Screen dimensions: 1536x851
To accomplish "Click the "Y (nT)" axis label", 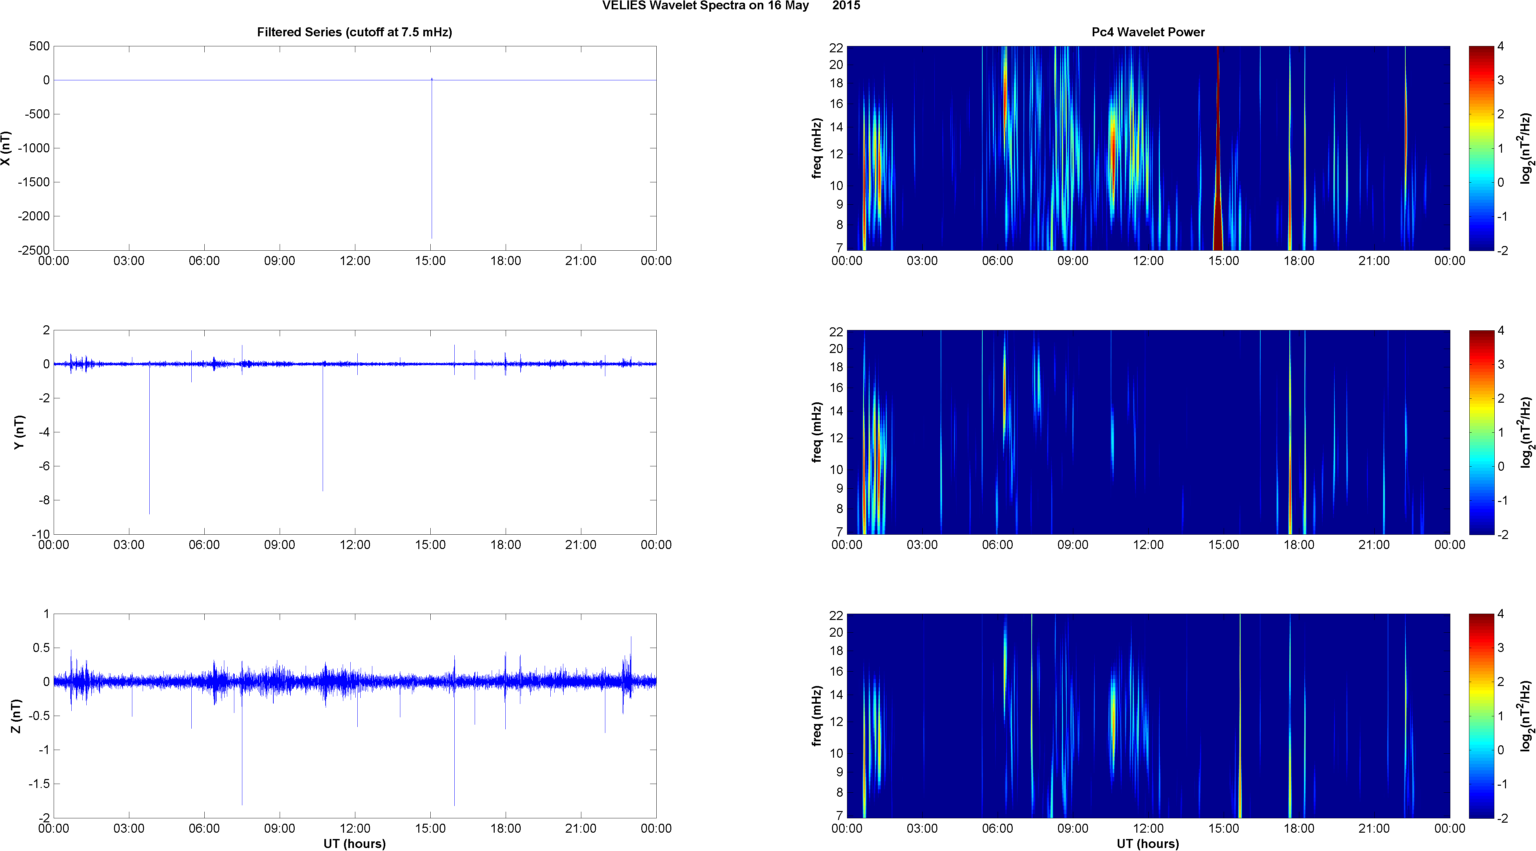I will [19, 432].
